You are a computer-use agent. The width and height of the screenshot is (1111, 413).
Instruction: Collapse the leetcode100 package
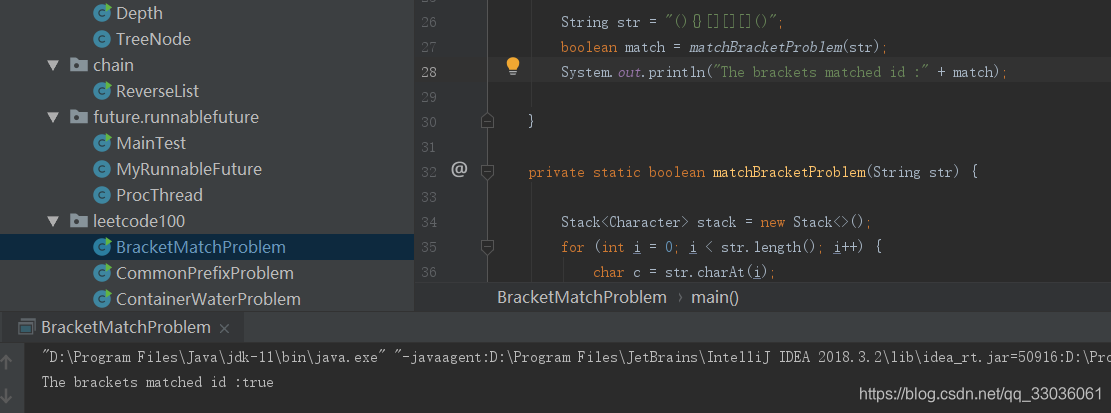53,221
